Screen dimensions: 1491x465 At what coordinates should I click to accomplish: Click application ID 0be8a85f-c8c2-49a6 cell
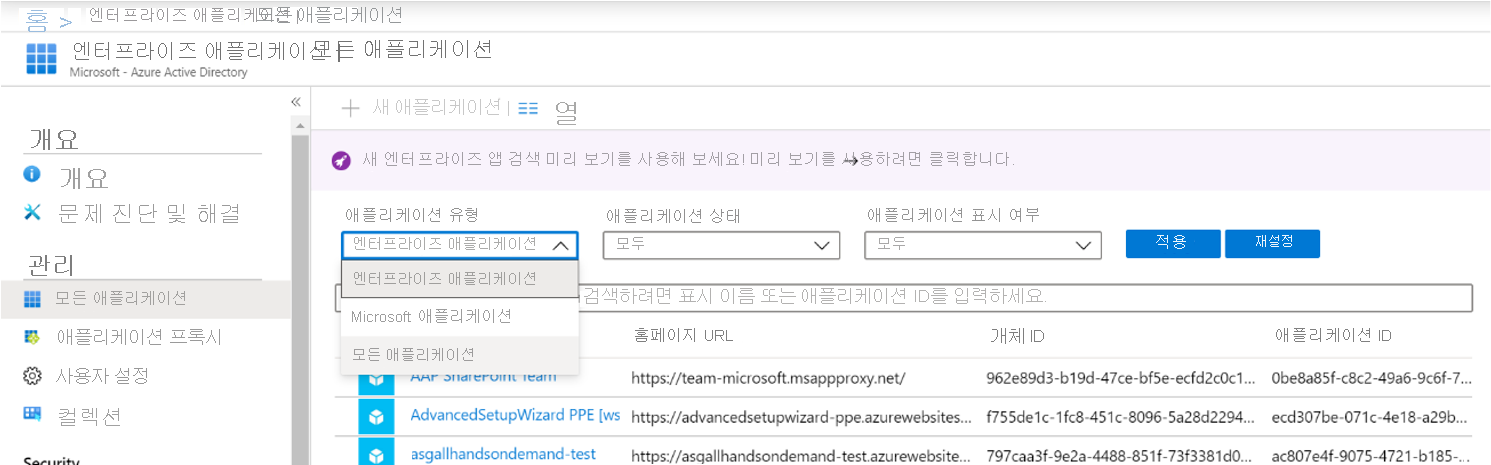[x=1372, y=378]
